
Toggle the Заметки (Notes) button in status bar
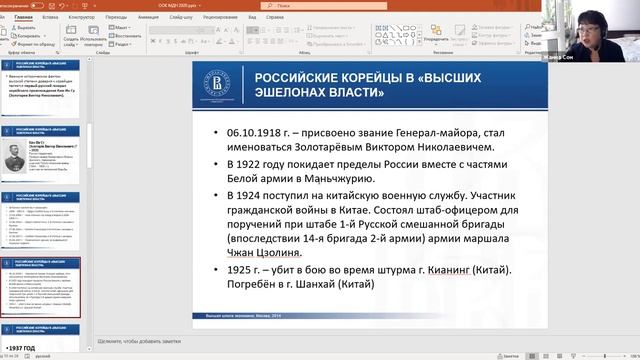tap(508, 356)
